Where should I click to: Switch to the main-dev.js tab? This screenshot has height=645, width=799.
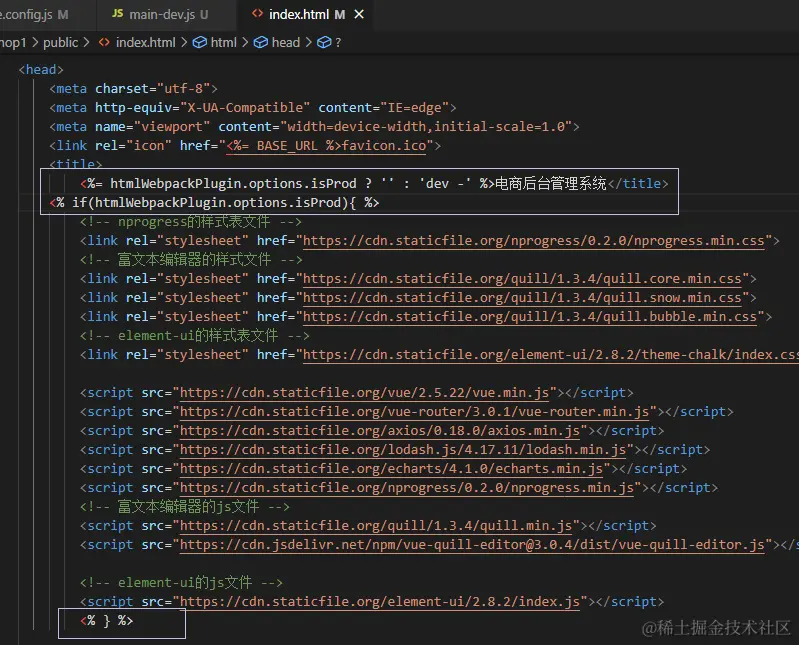click(x=160, y=14)
